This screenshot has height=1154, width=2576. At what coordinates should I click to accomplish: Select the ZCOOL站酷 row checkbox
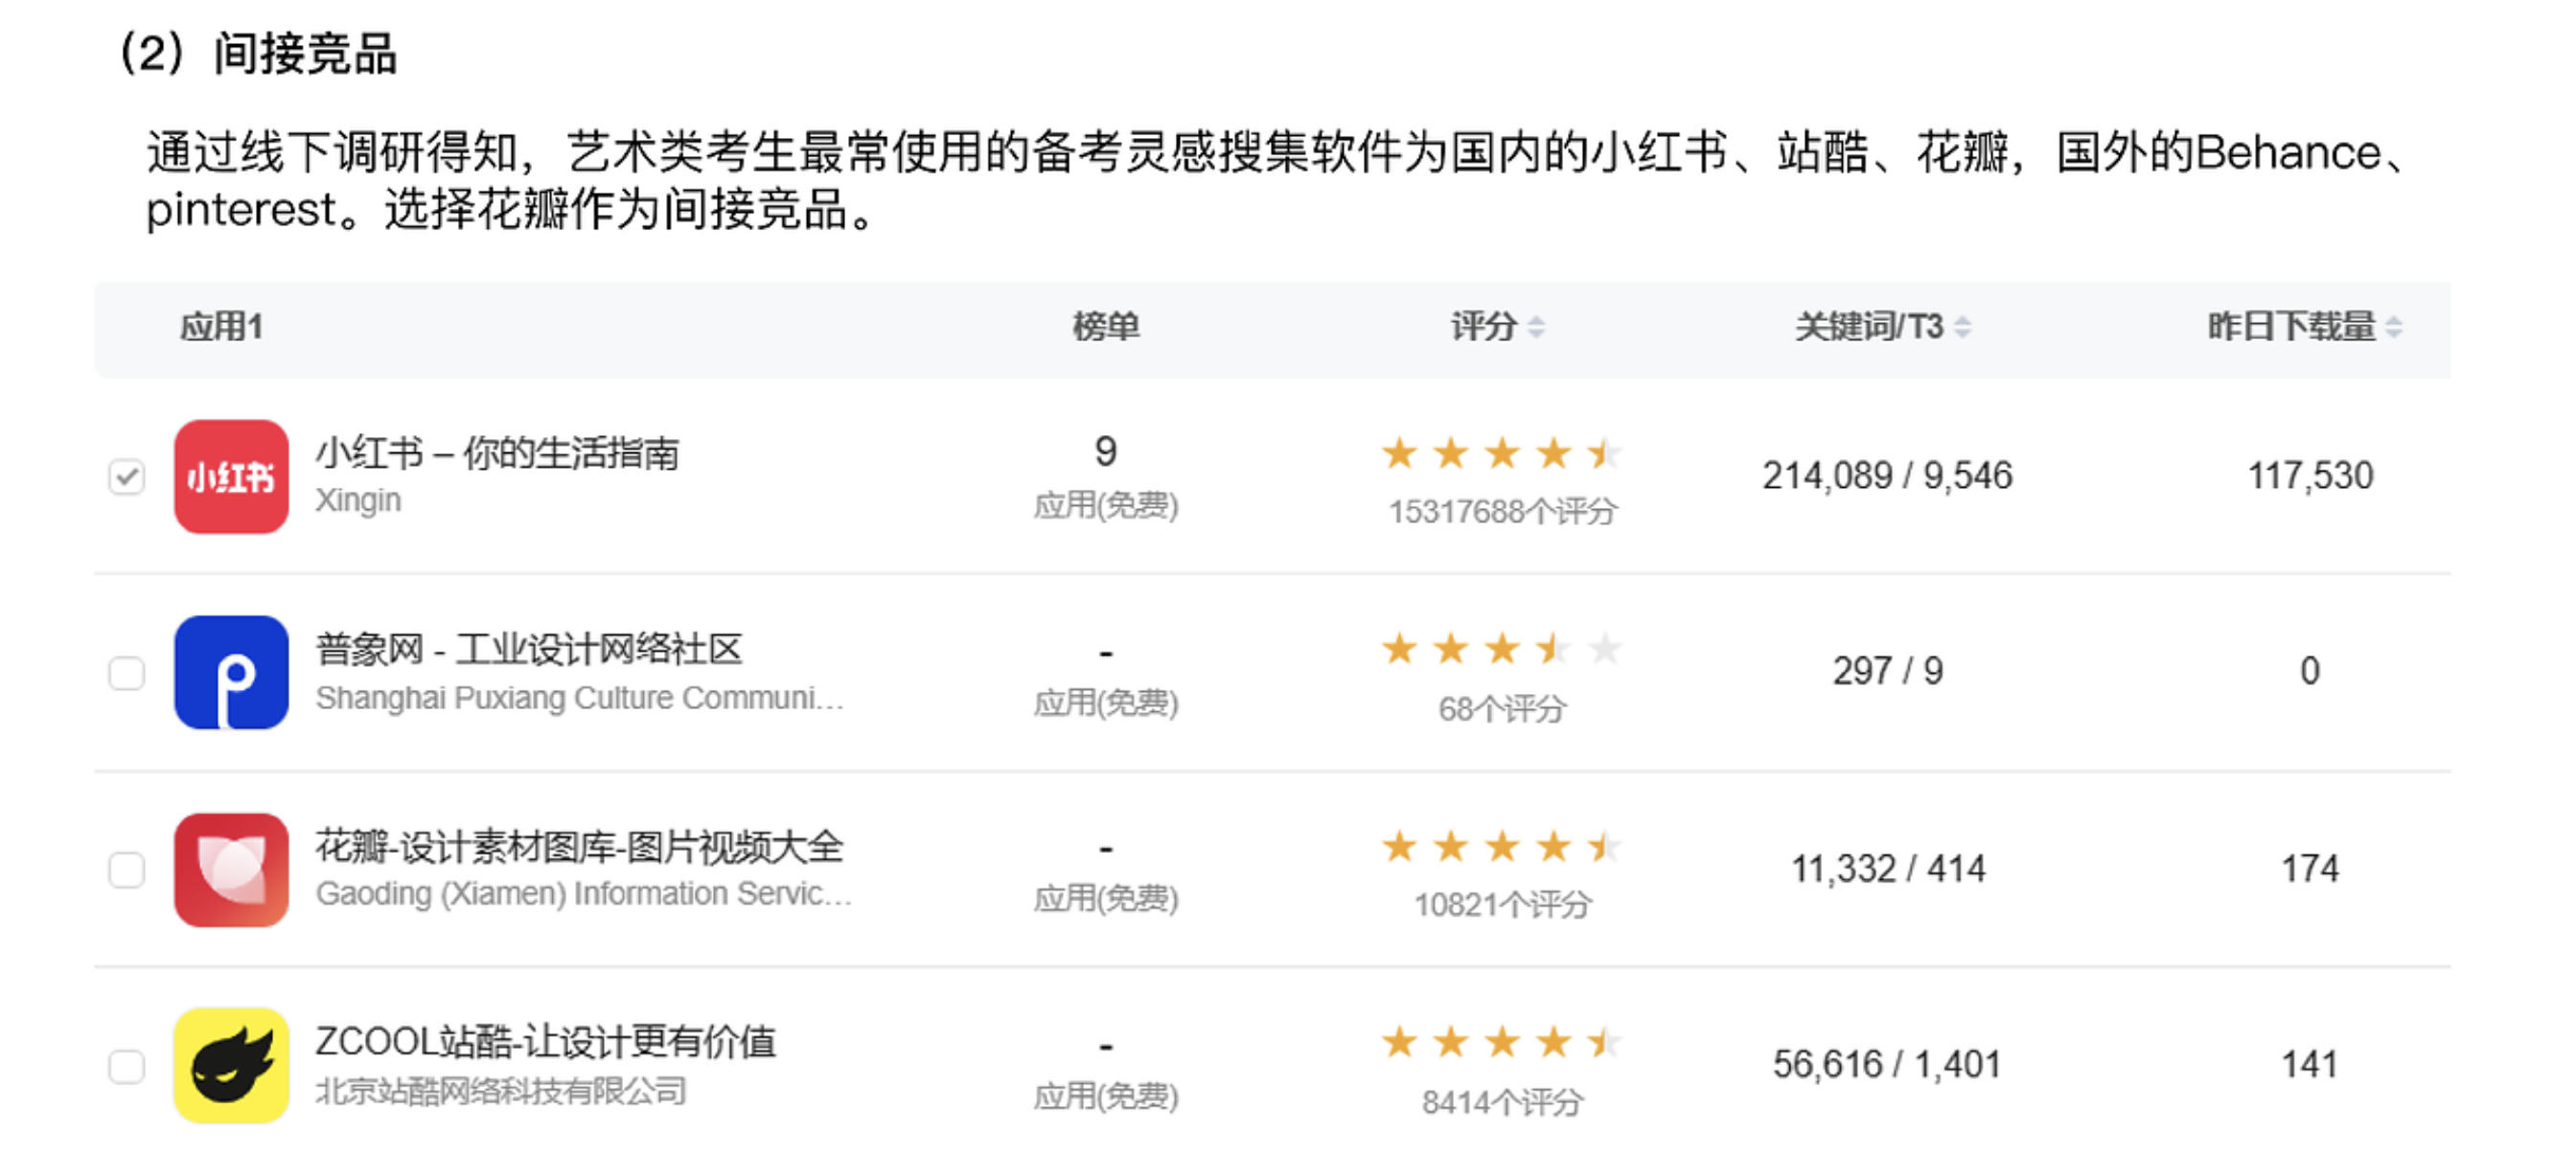pyautogui.click(x=127, y=1066)
